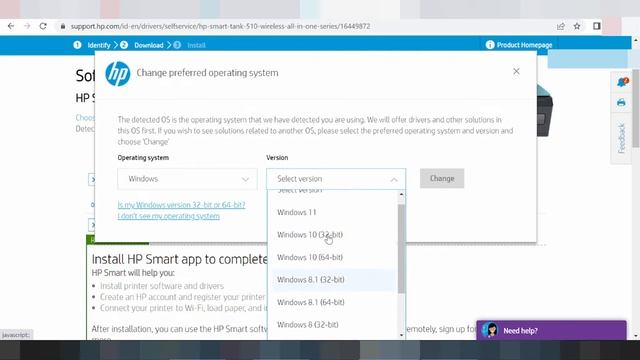The height and width of the screenshot is (360, 640).
Task: Bookmark this page with the star icon
Action: tap(577, 26)
